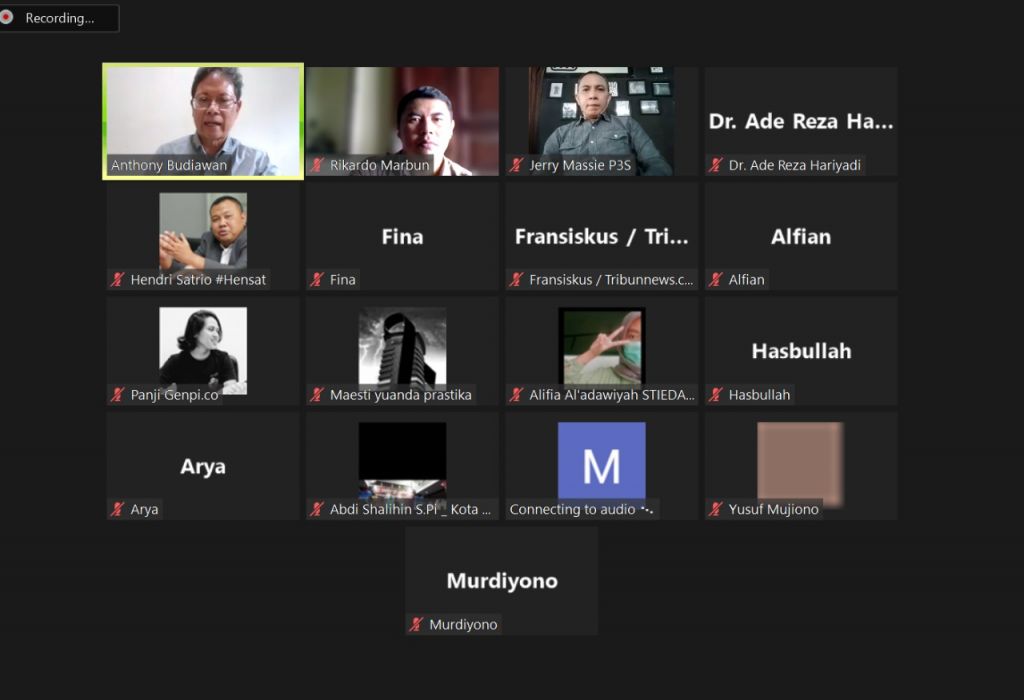Click muted mic icon next to Panji Genpi.co
The width and height of the screenshot is (1024, 700).
(x=117, y=395)
